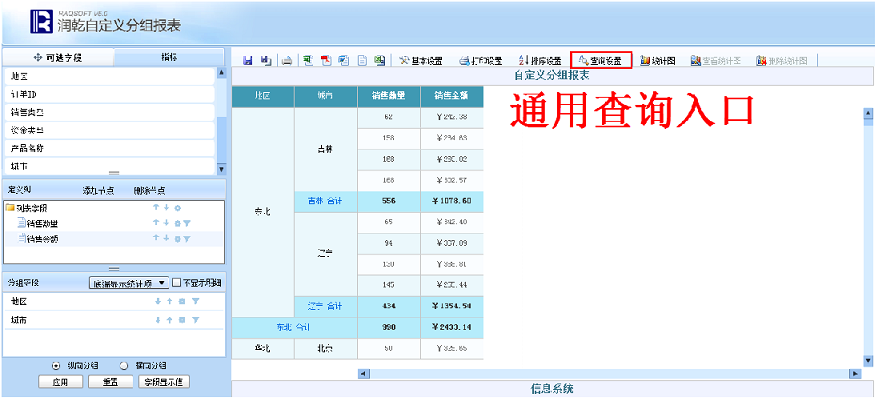Move 销售金额 node down in tree
Image resolution: width=876 pixels, height=398 pixels.
[166, 239]
